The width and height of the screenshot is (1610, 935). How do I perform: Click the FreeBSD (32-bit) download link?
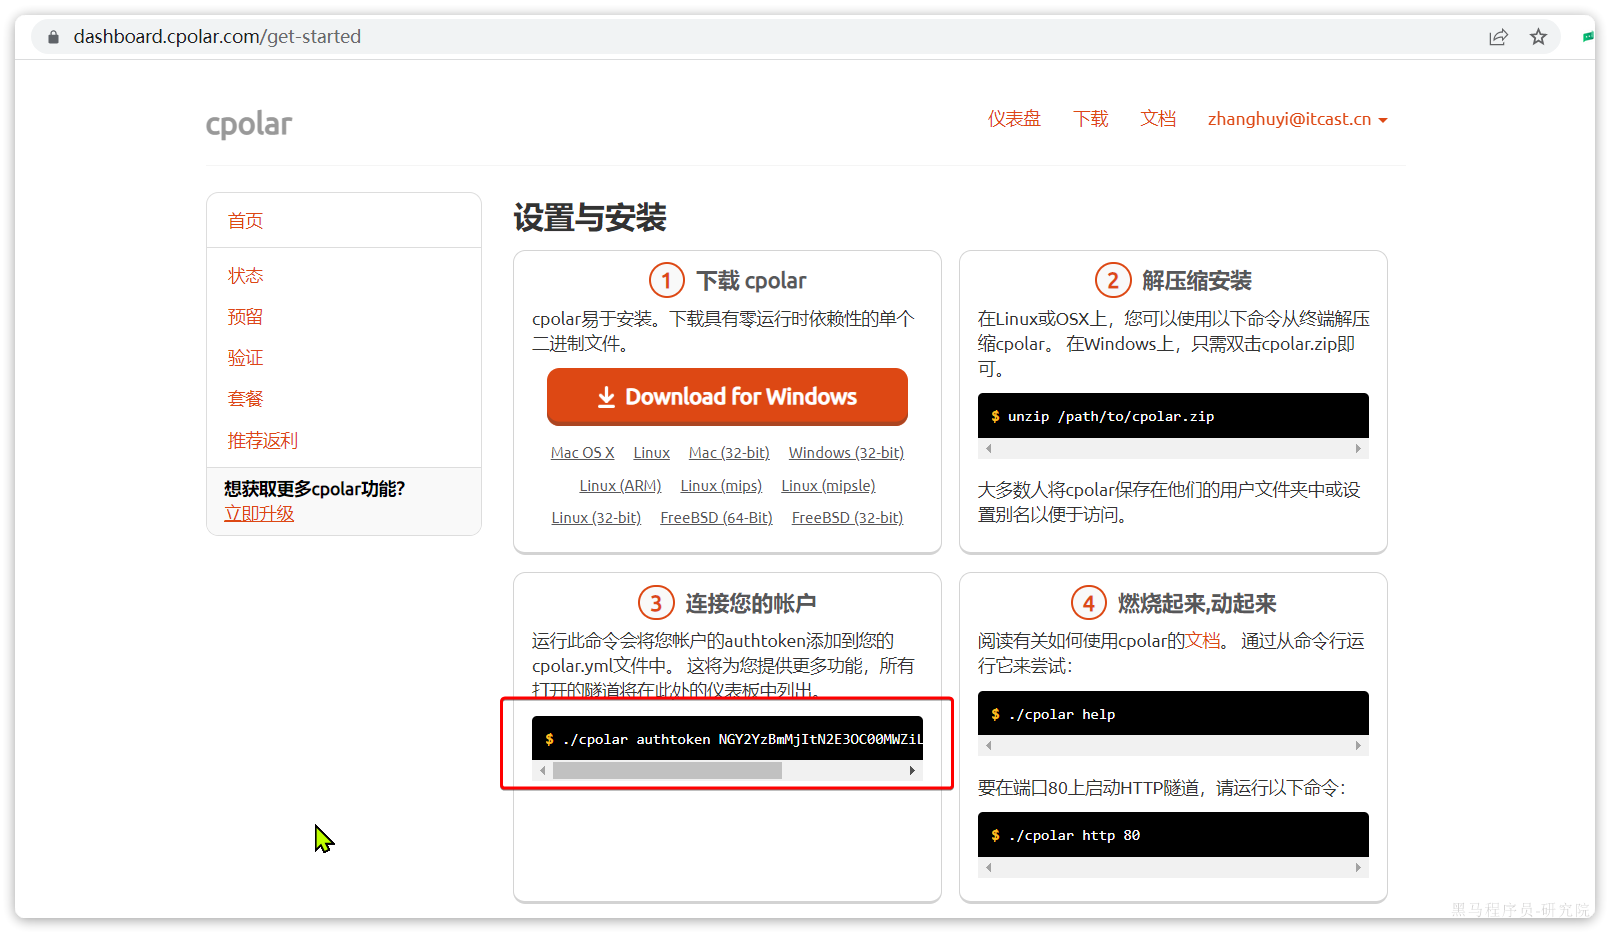pos(847,518)
